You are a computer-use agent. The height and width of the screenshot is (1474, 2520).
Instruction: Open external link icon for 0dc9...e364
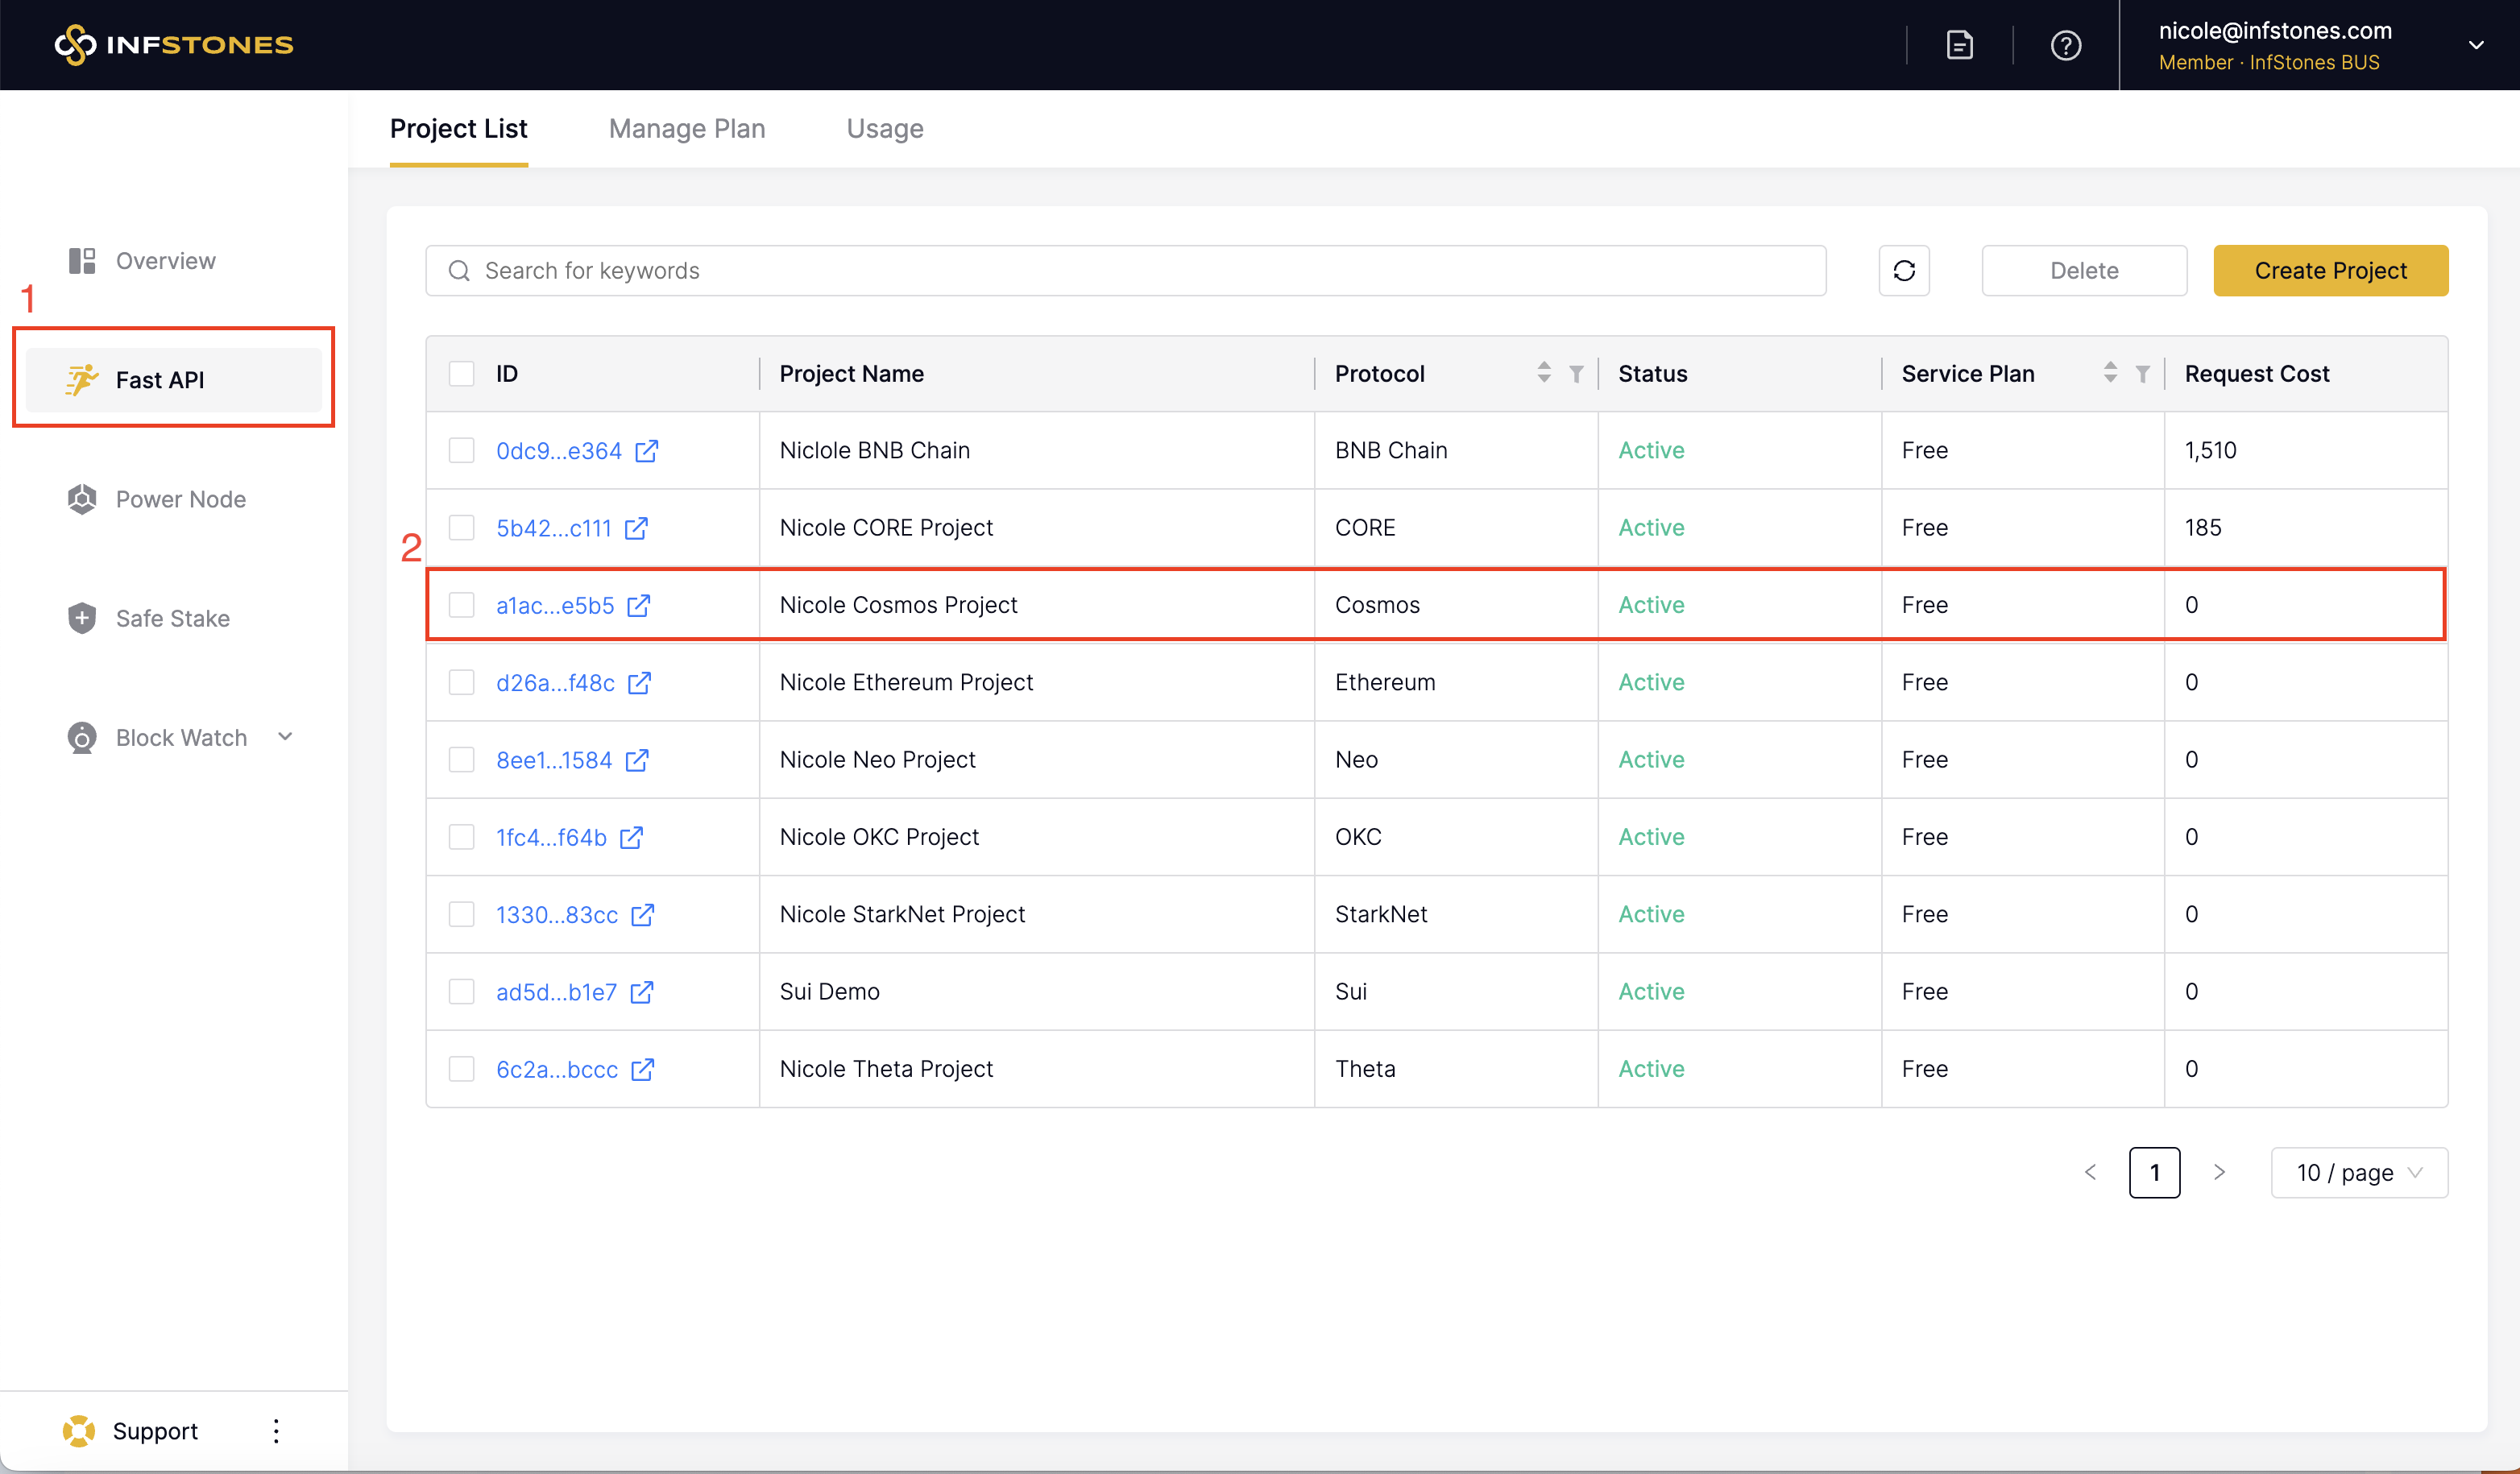tap(647, 451)
